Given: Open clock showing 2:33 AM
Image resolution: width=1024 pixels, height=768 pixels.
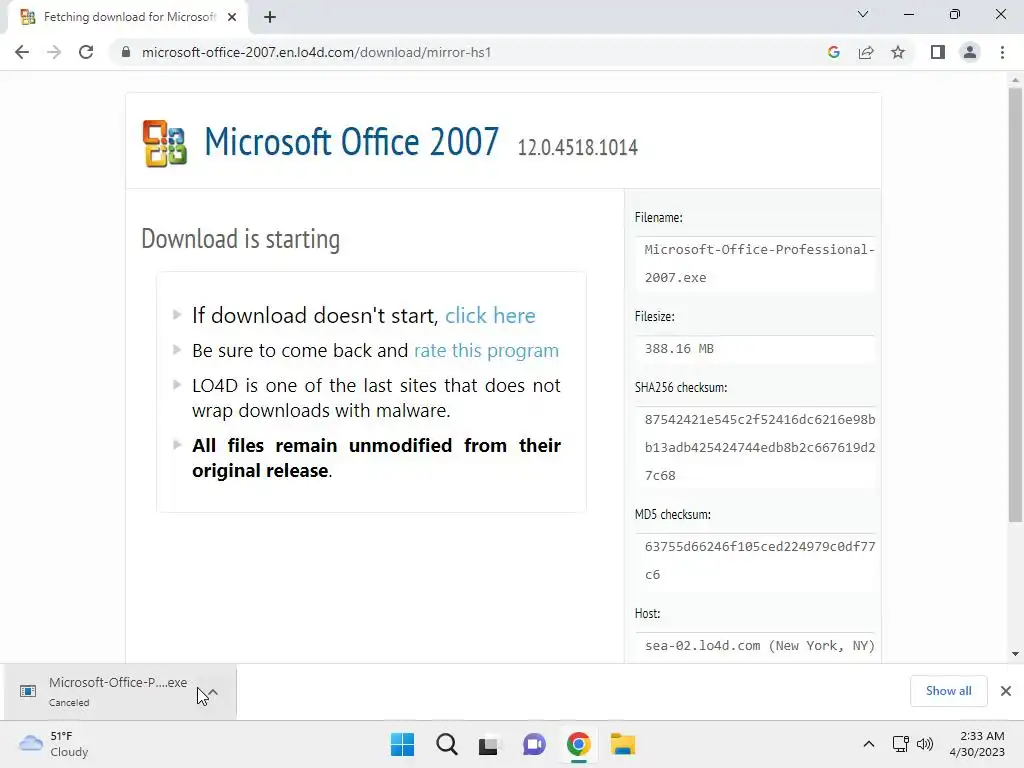Looking at the screenshot, I should coord(977,744).
